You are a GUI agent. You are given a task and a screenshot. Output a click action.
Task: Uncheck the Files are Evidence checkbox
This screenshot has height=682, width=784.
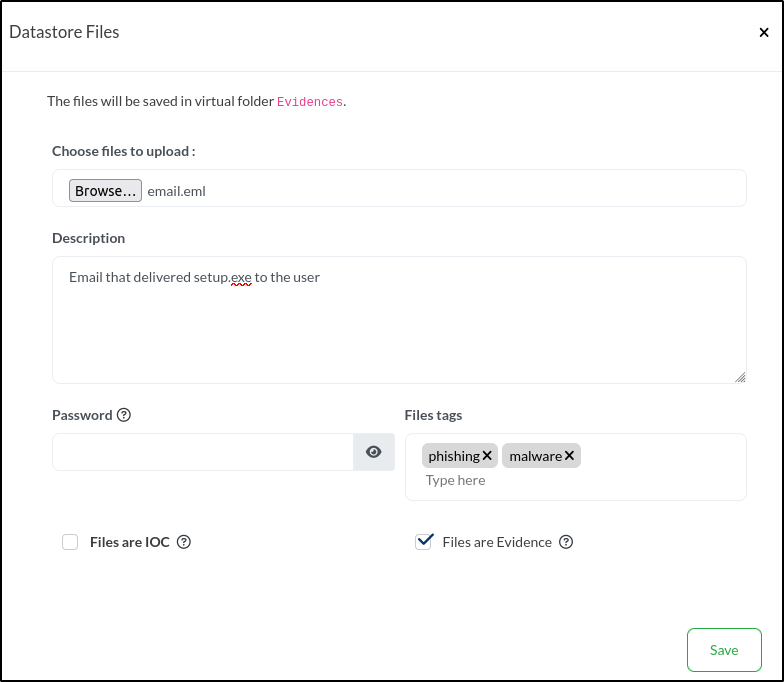(424, 542)
